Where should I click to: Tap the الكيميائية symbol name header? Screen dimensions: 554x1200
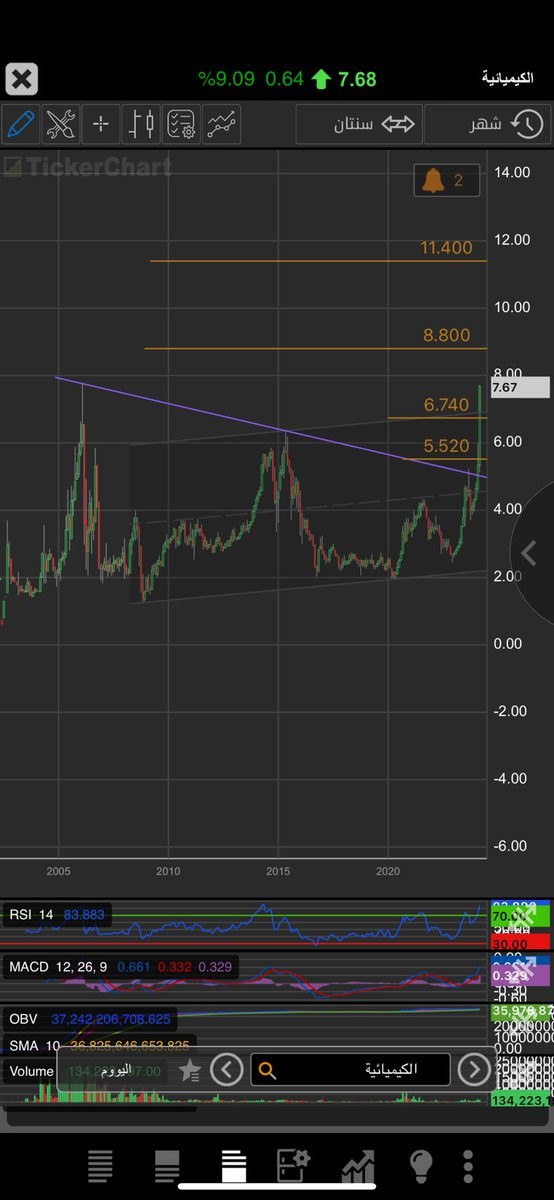click(508, 78)
